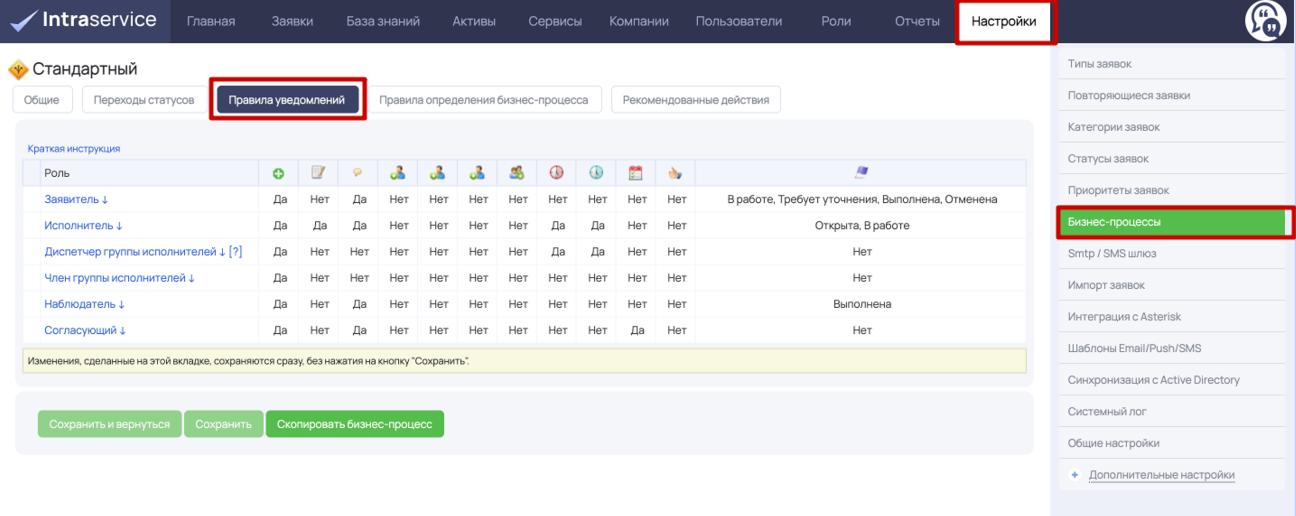Click the red clock icon column header

[559, 173]
